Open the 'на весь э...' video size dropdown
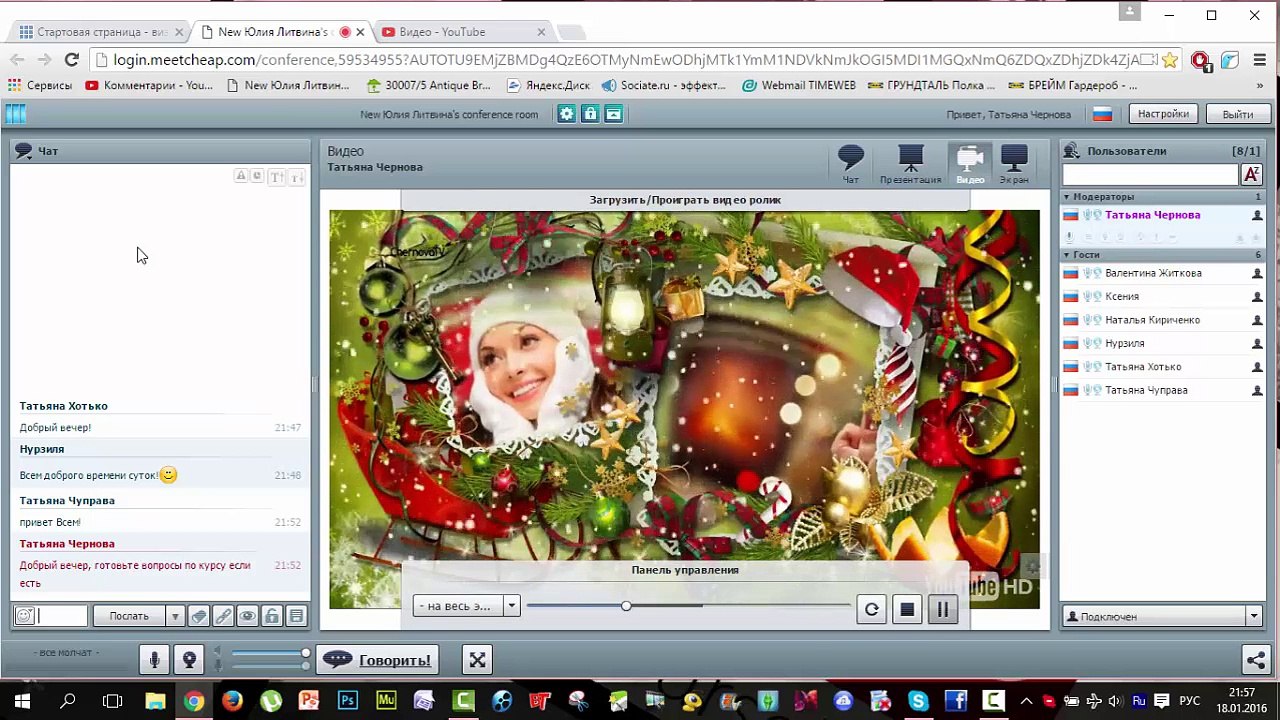 (466, 606)
